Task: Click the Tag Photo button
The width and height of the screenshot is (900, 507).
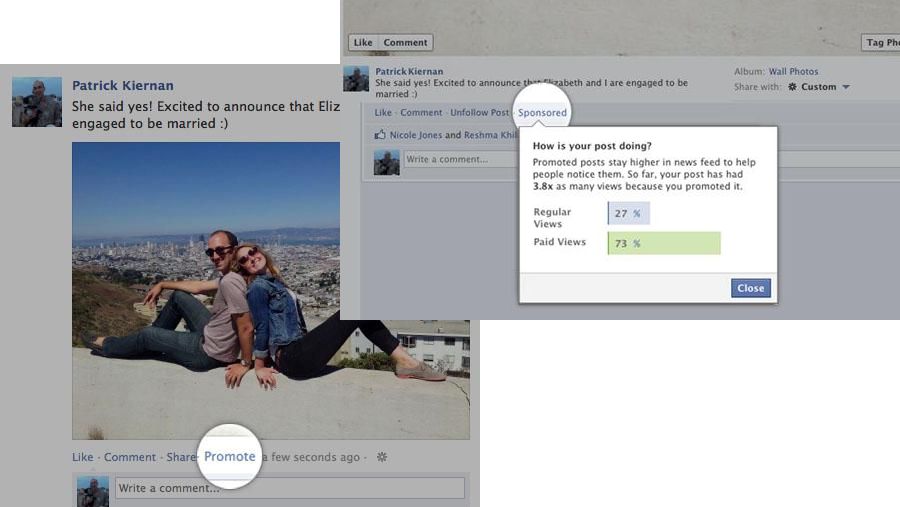Action: (881, 42)
